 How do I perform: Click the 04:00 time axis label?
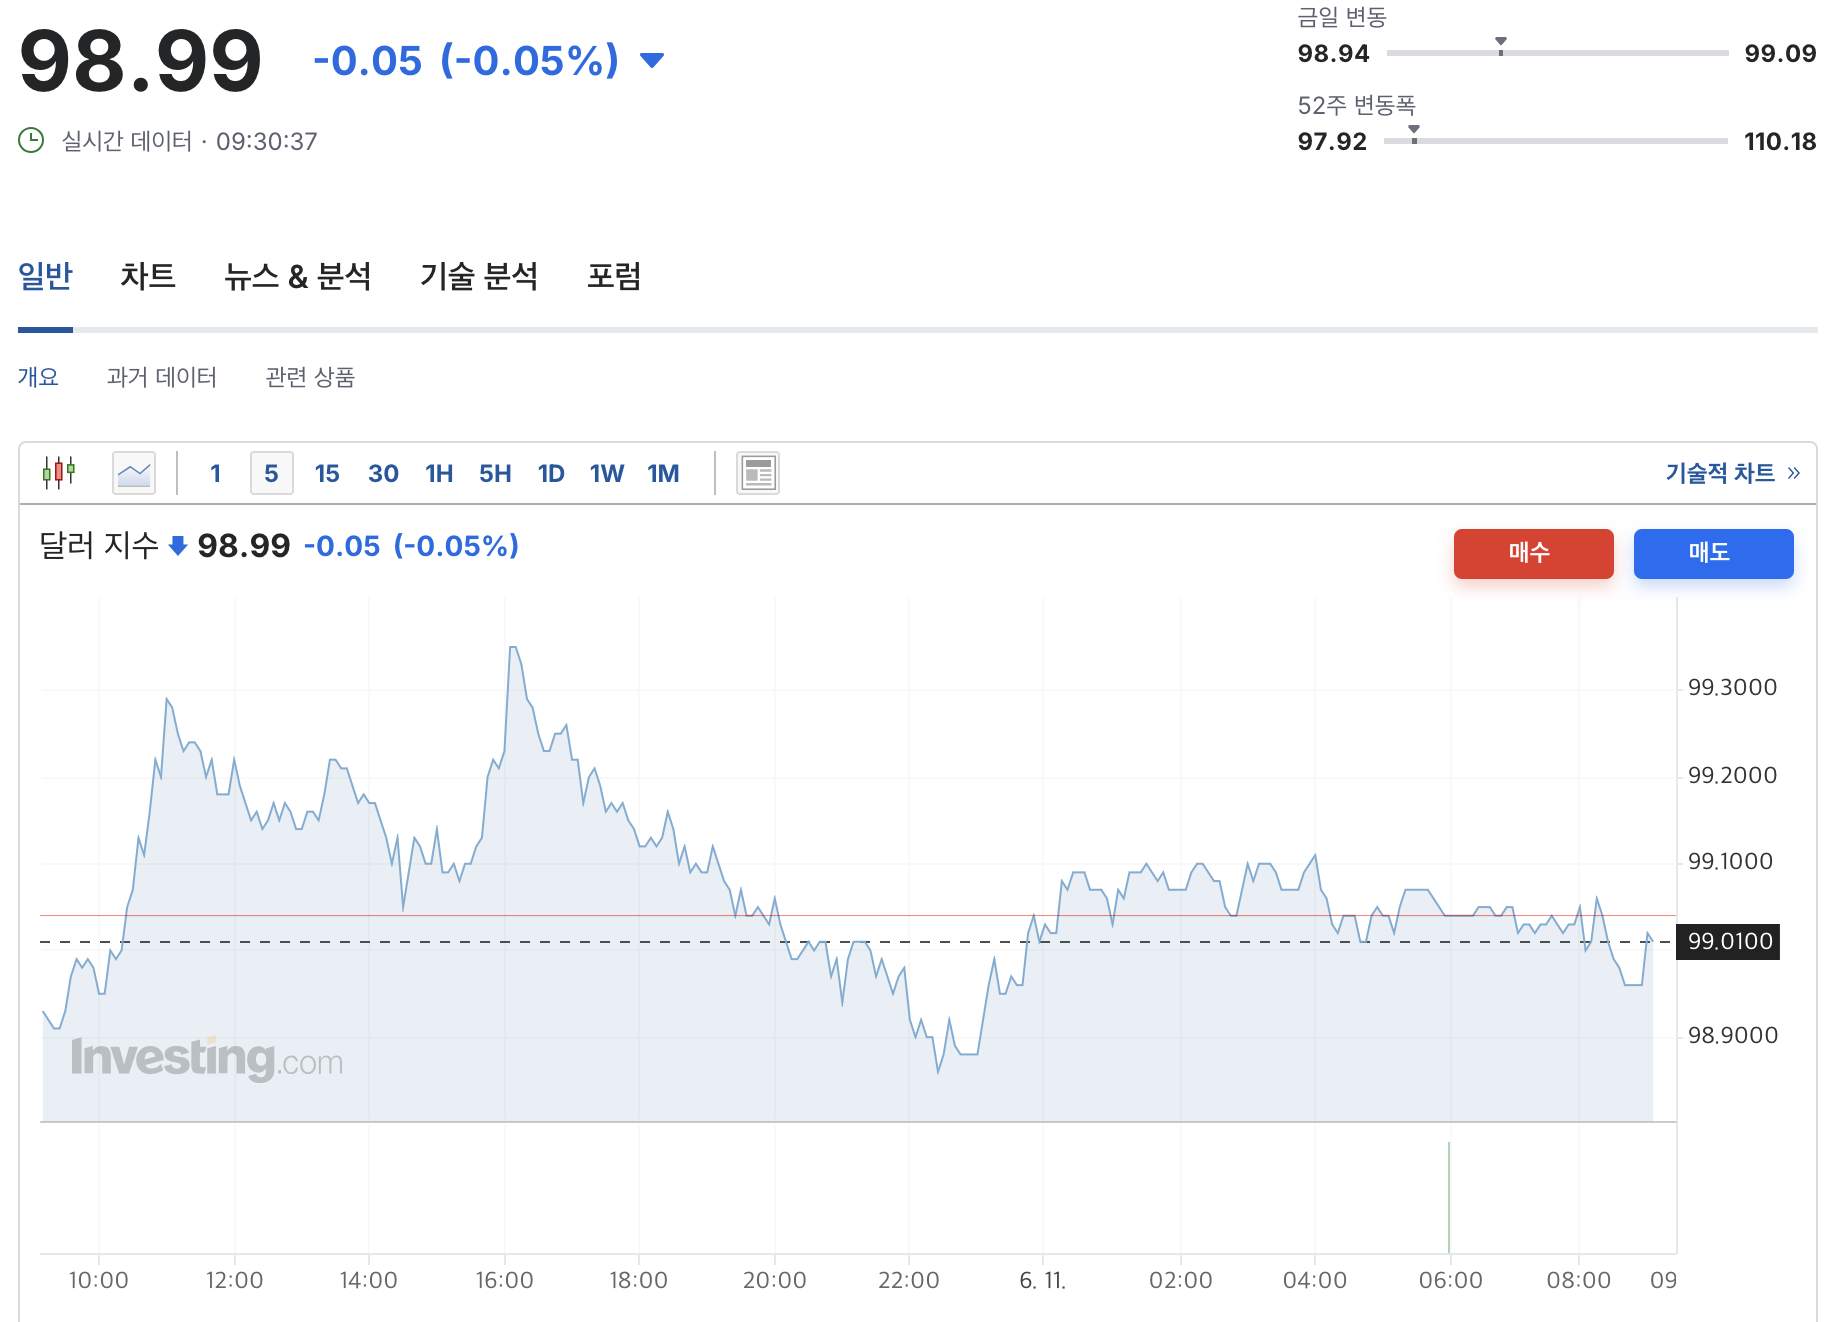(1314, 1280)
